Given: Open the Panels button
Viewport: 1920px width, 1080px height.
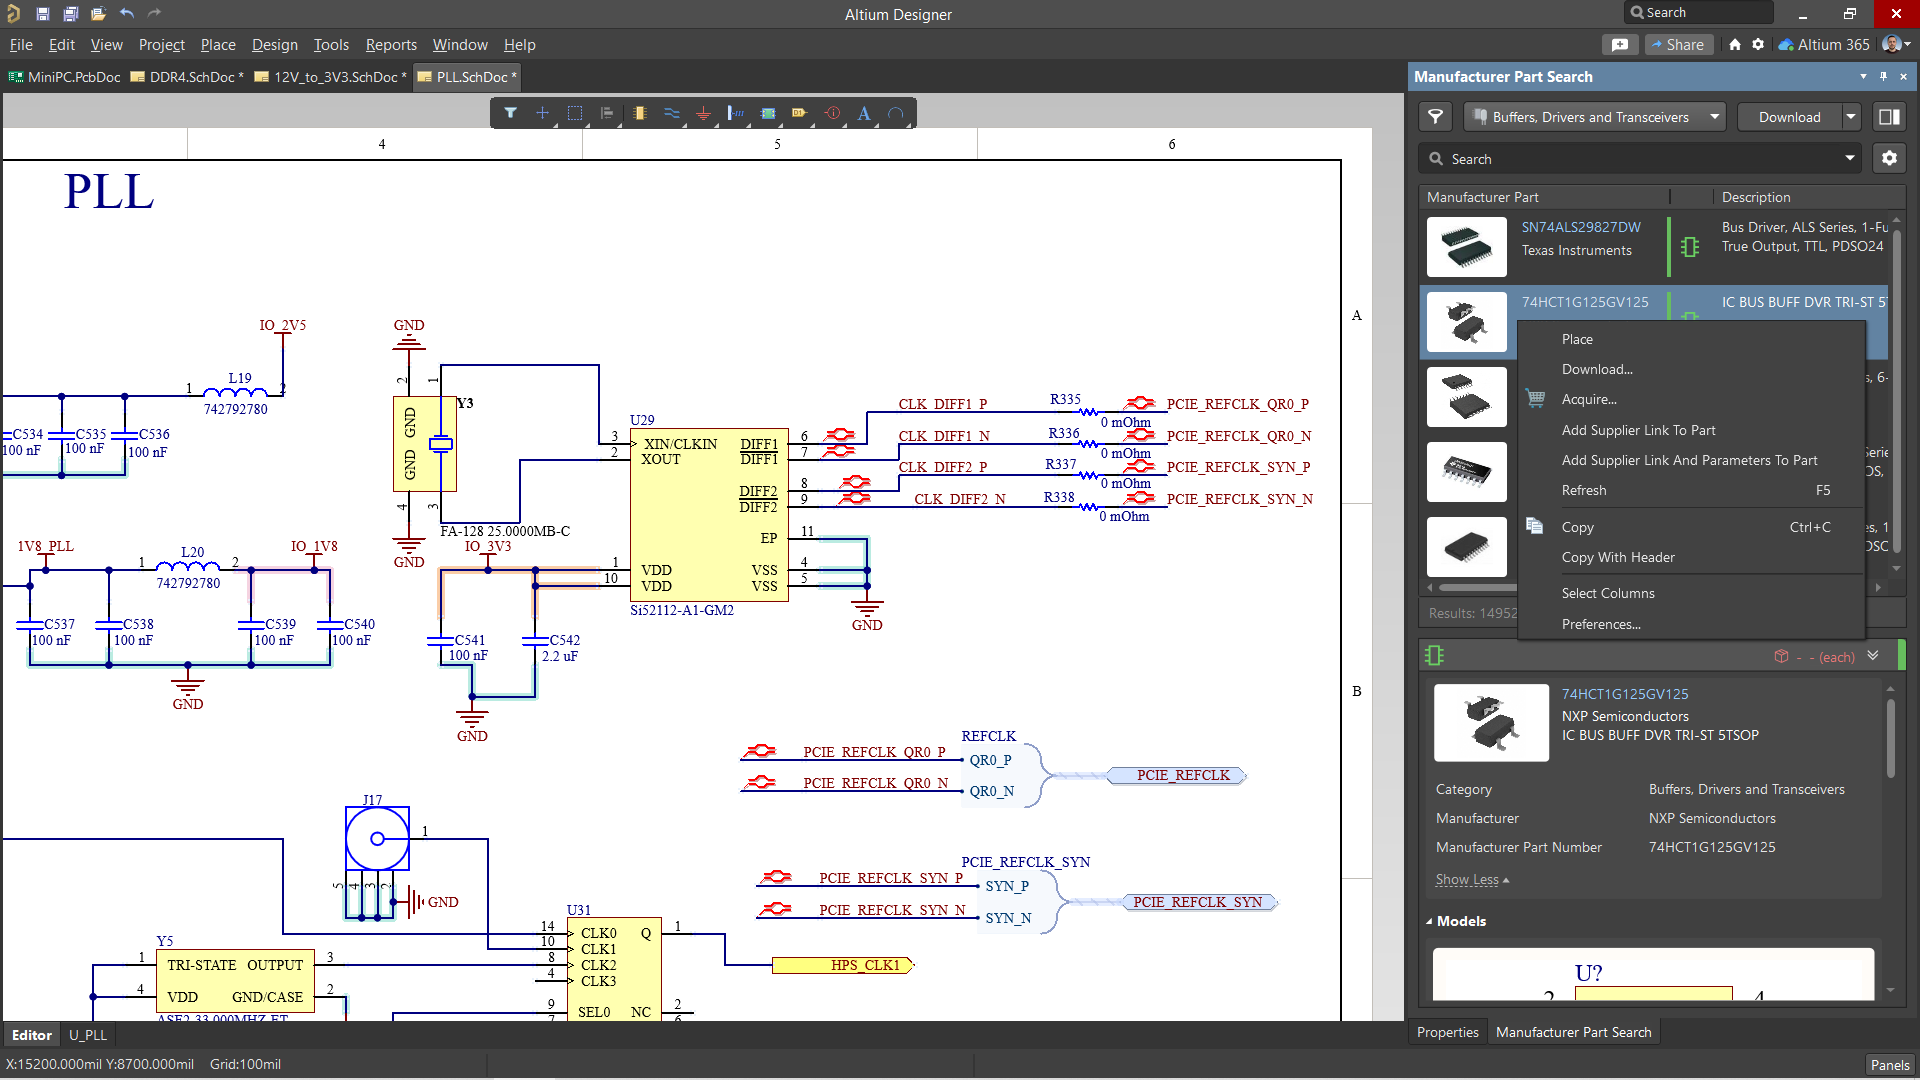Looking at the screenshot, I should [x=1889, y=1065].
